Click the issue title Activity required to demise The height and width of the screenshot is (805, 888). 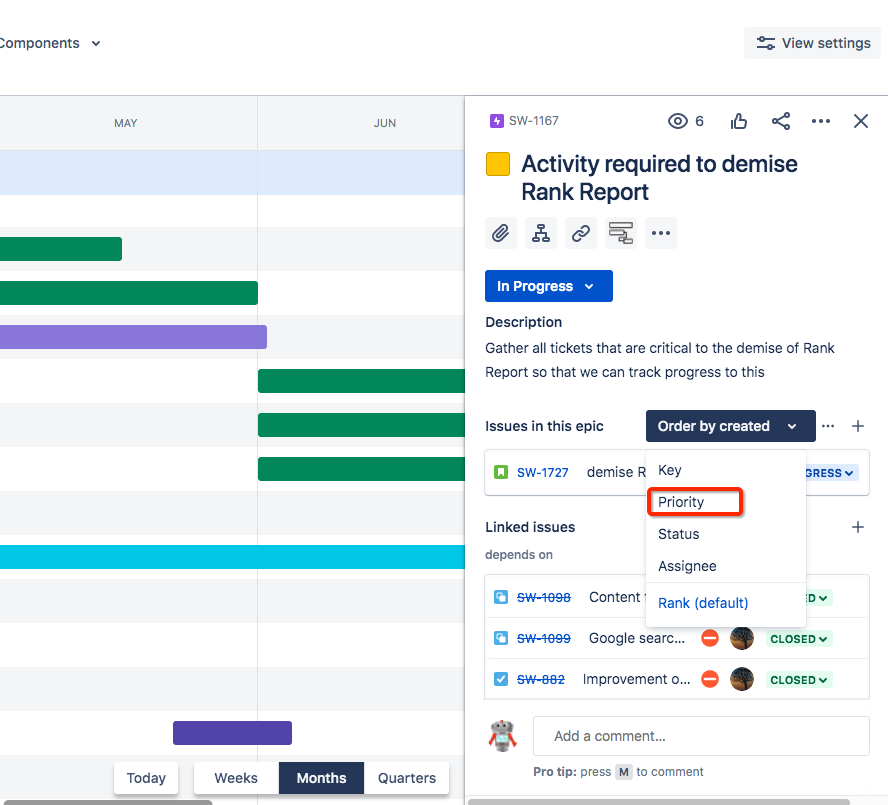click(x=659, y=178)
